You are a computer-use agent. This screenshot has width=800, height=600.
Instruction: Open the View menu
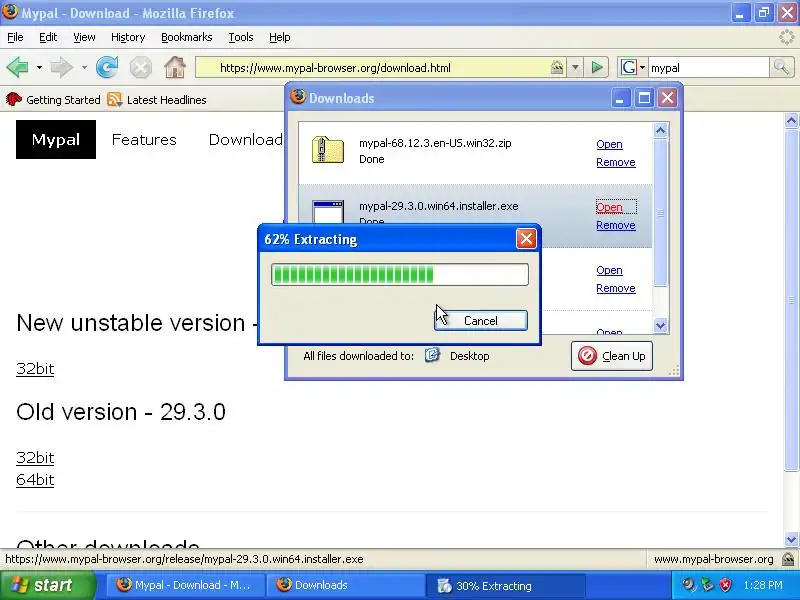tap(84, 37)
